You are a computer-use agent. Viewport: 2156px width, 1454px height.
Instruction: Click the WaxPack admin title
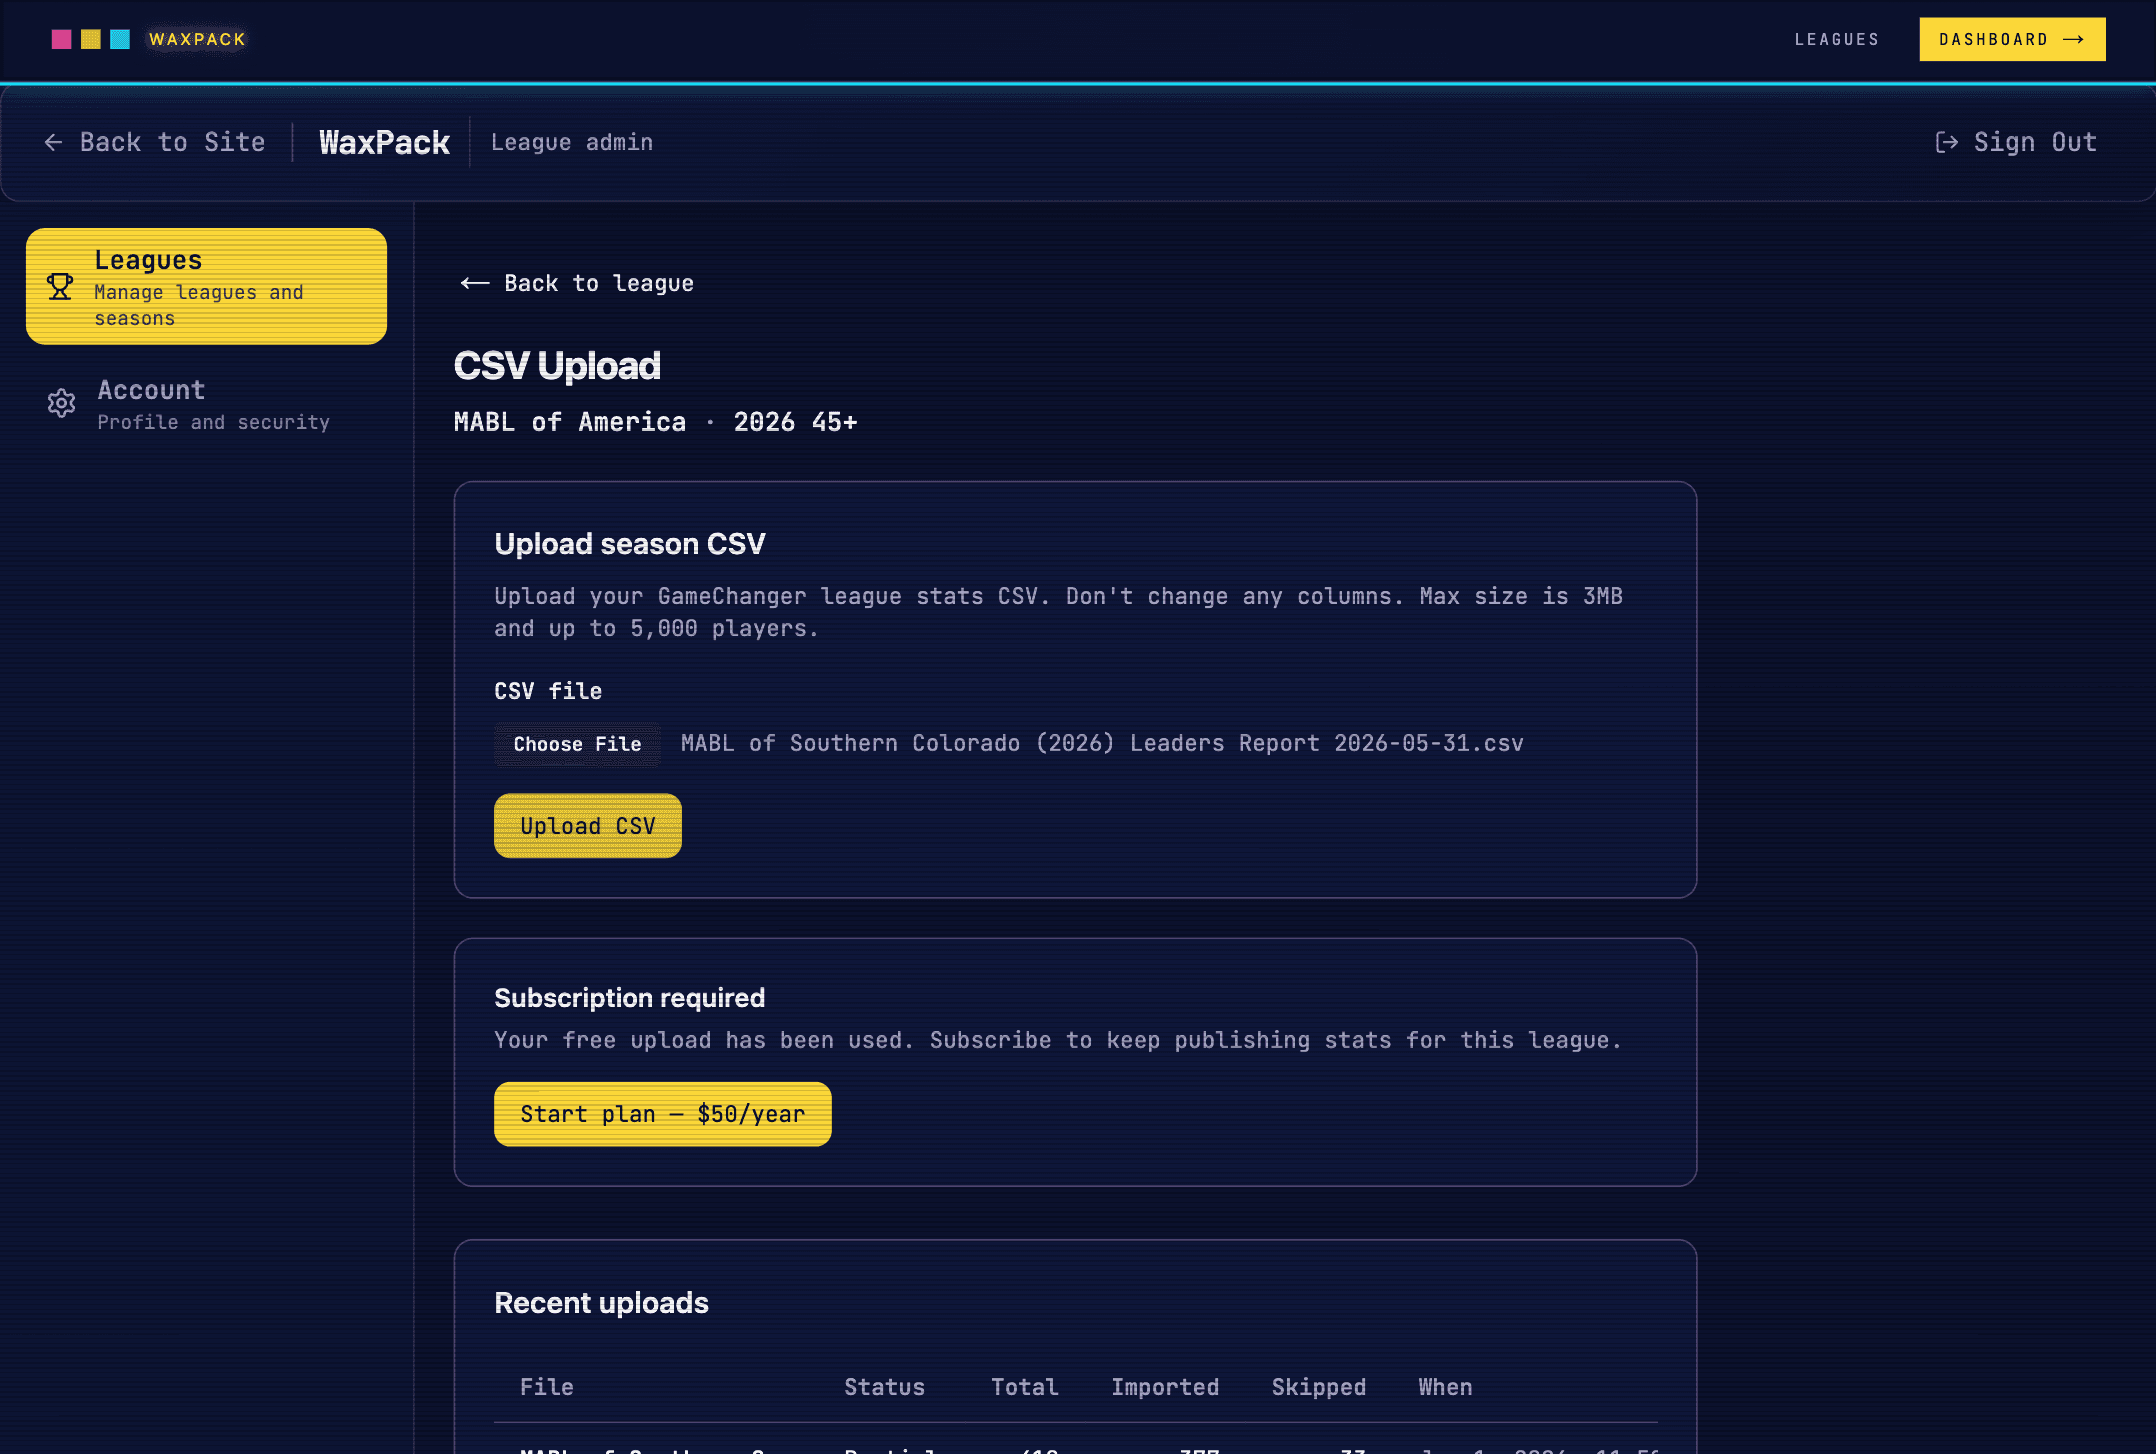coord(384,142)
